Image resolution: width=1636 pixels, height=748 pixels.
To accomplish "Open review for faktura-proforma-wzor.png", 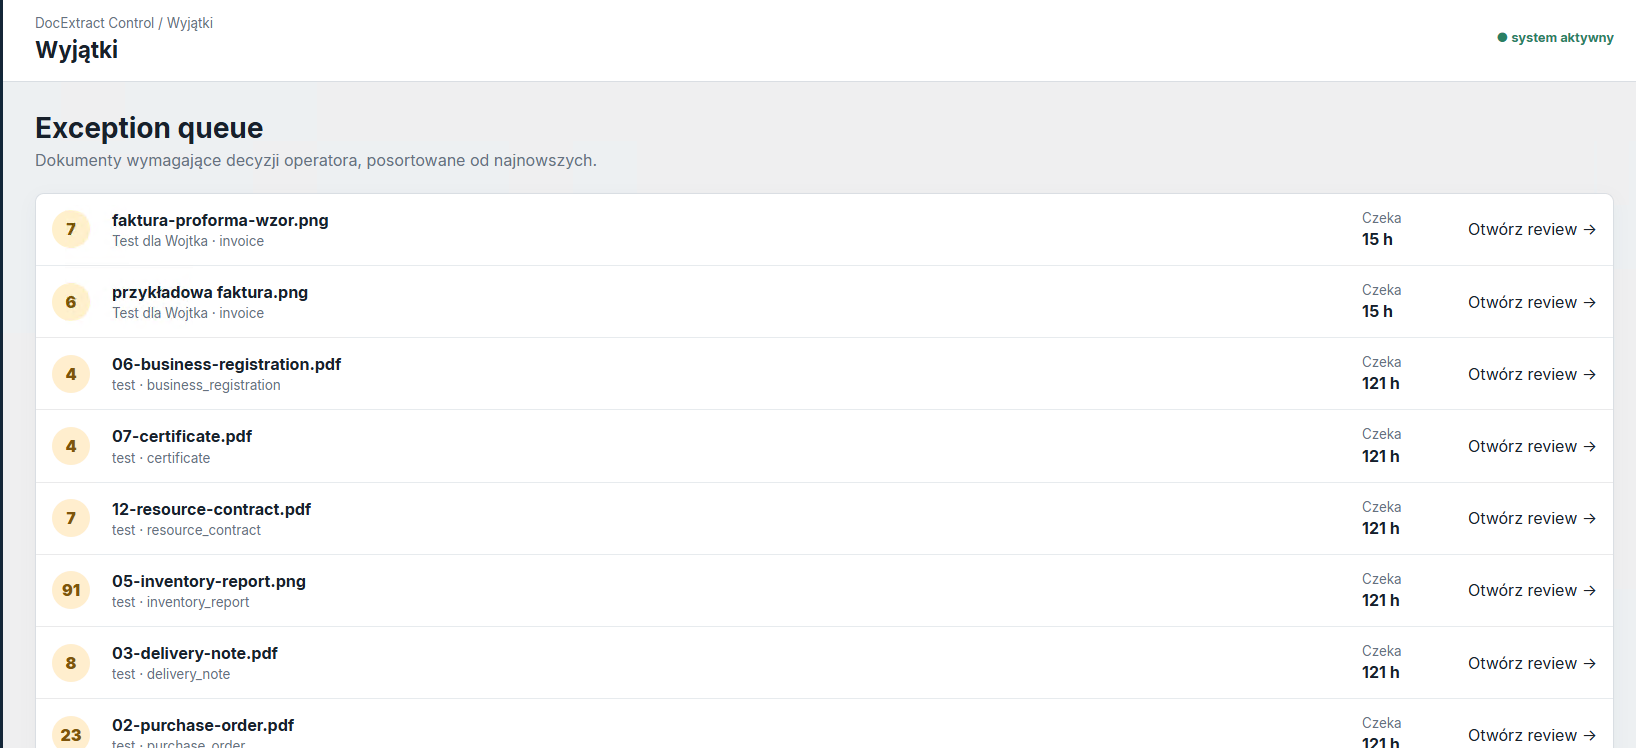I will point(1532,230).
